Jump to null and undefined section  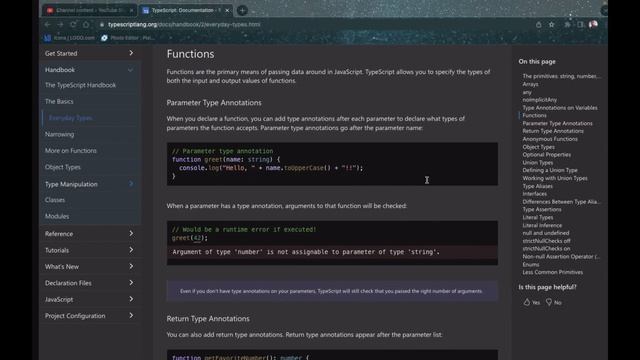(x=546, y=233)
